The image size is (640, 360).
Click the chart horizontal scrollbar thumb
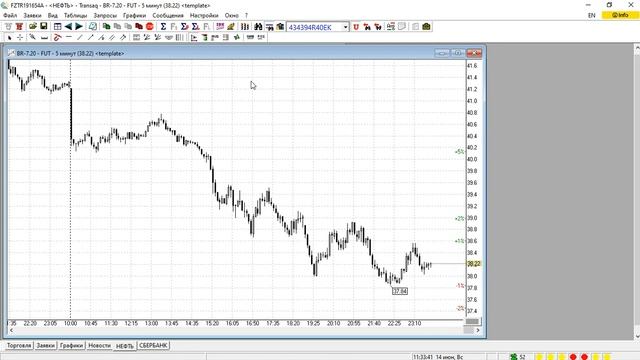(x=469, y=330)
